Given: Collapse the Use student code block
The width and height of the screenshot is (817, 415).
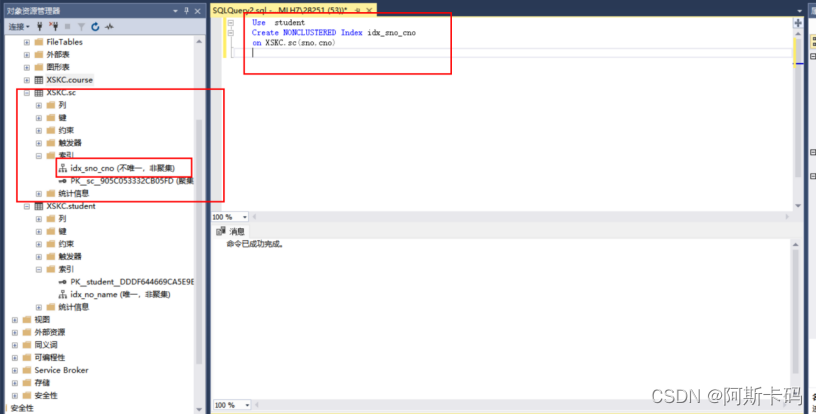Looking at the screenshot, I should click(x=231, y=23).
